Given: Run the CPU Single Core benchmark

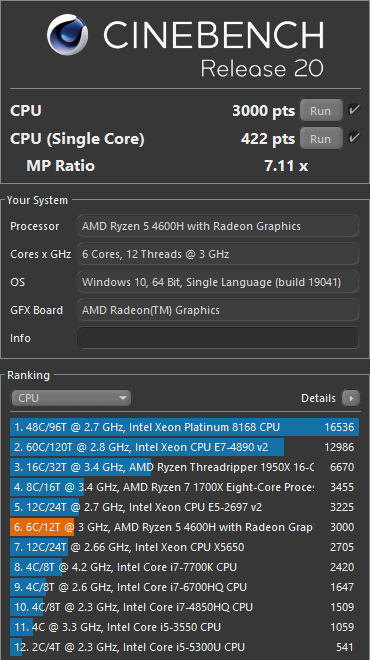Looking at the screenshot, I should pyautogui.click(x=321, y=138).
